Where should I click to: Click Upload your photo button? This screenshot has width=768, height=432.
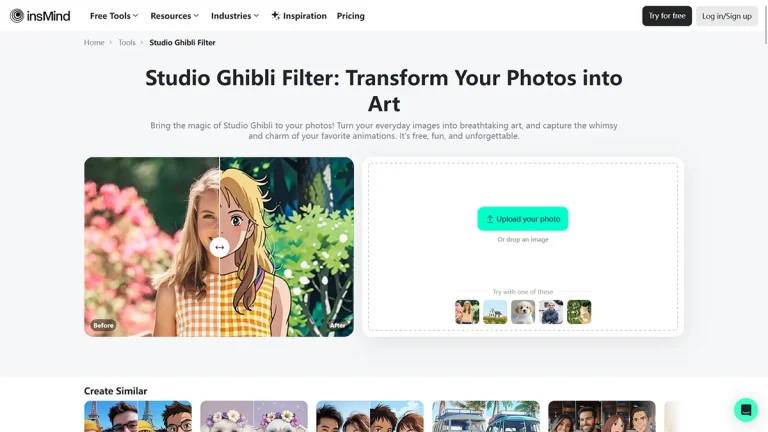point(523,219)
